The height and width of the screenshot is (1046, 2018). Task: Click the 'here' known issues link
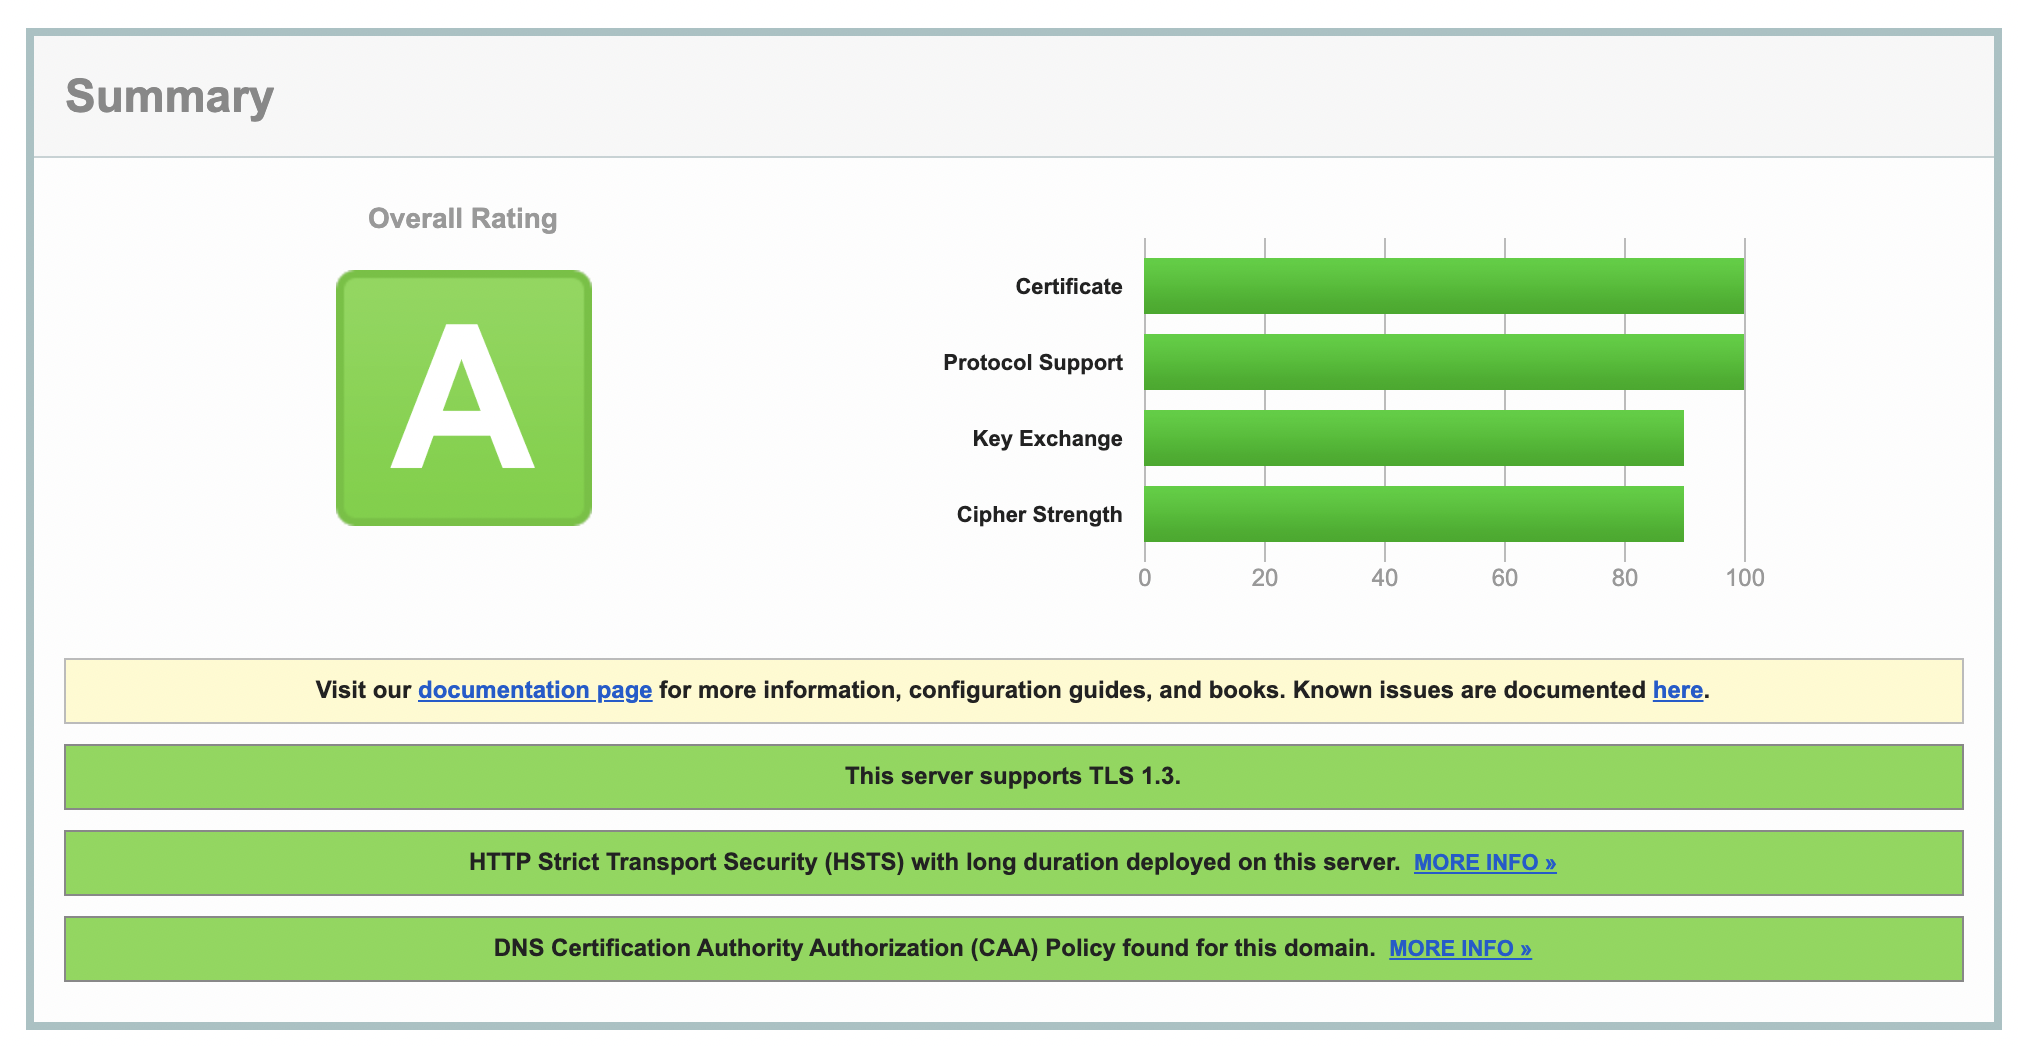click(x=1677, y=690)
